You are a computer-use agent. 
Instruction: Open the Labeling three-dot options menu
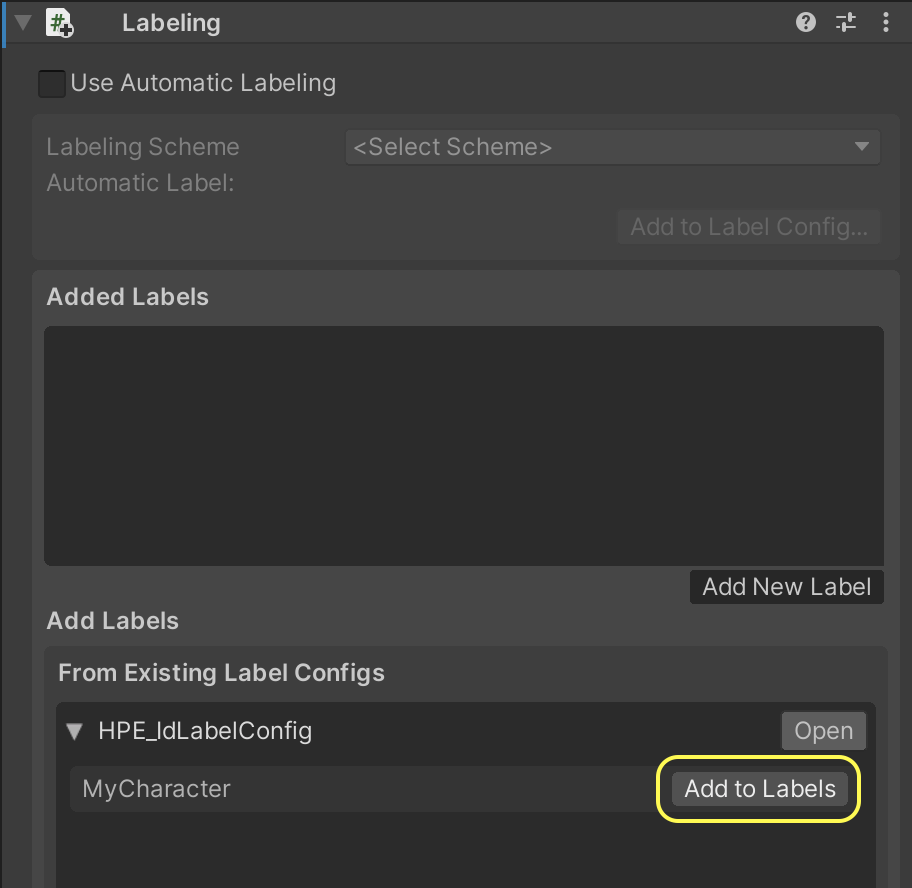click(886, 22)
